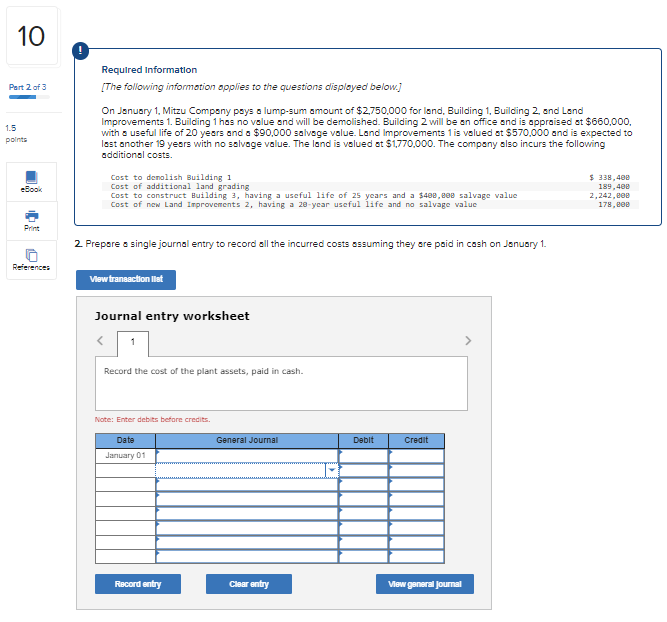This screenshot has height=622, width=667.
Task: Click the 1.5 points label
Action: [16, 134]
